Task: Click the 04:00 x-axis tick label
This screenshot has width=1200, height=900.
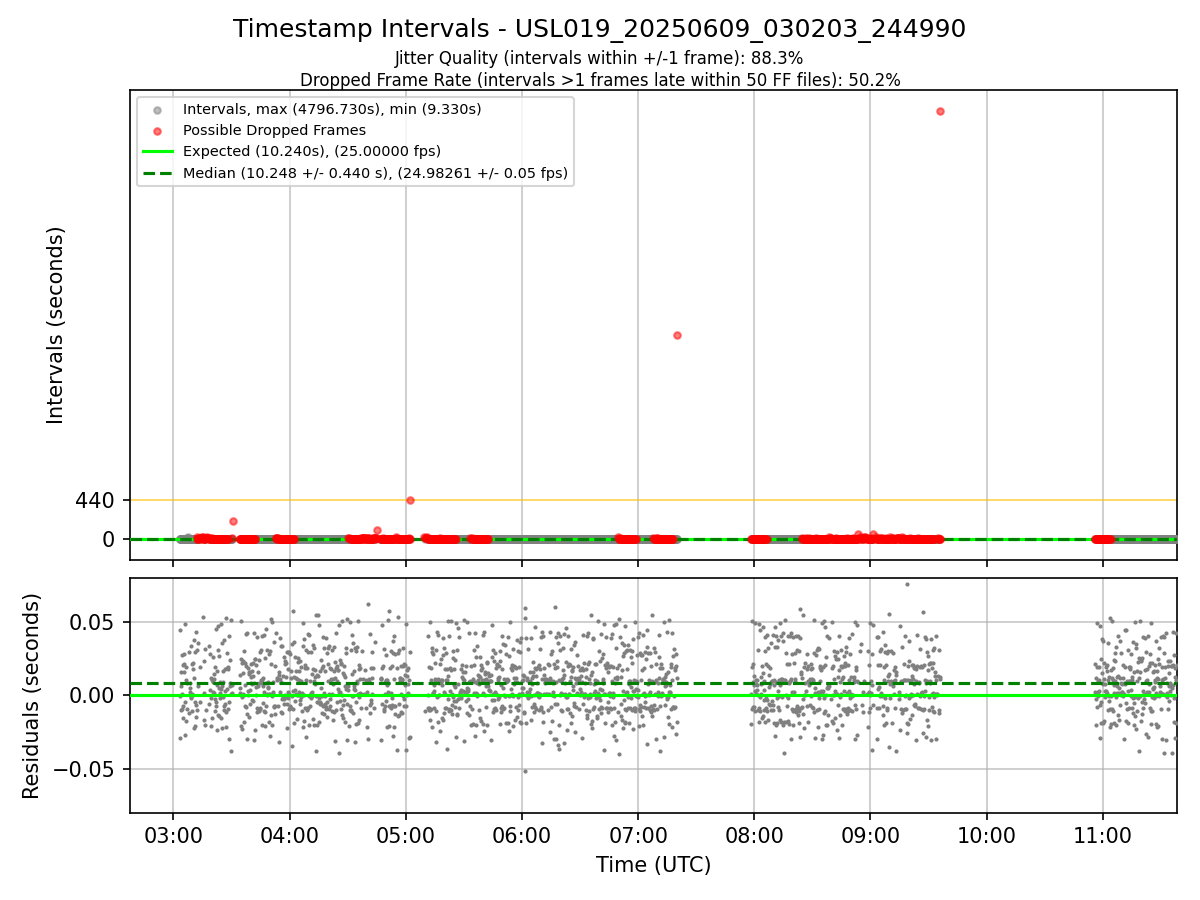Action: tap(290, 834)
